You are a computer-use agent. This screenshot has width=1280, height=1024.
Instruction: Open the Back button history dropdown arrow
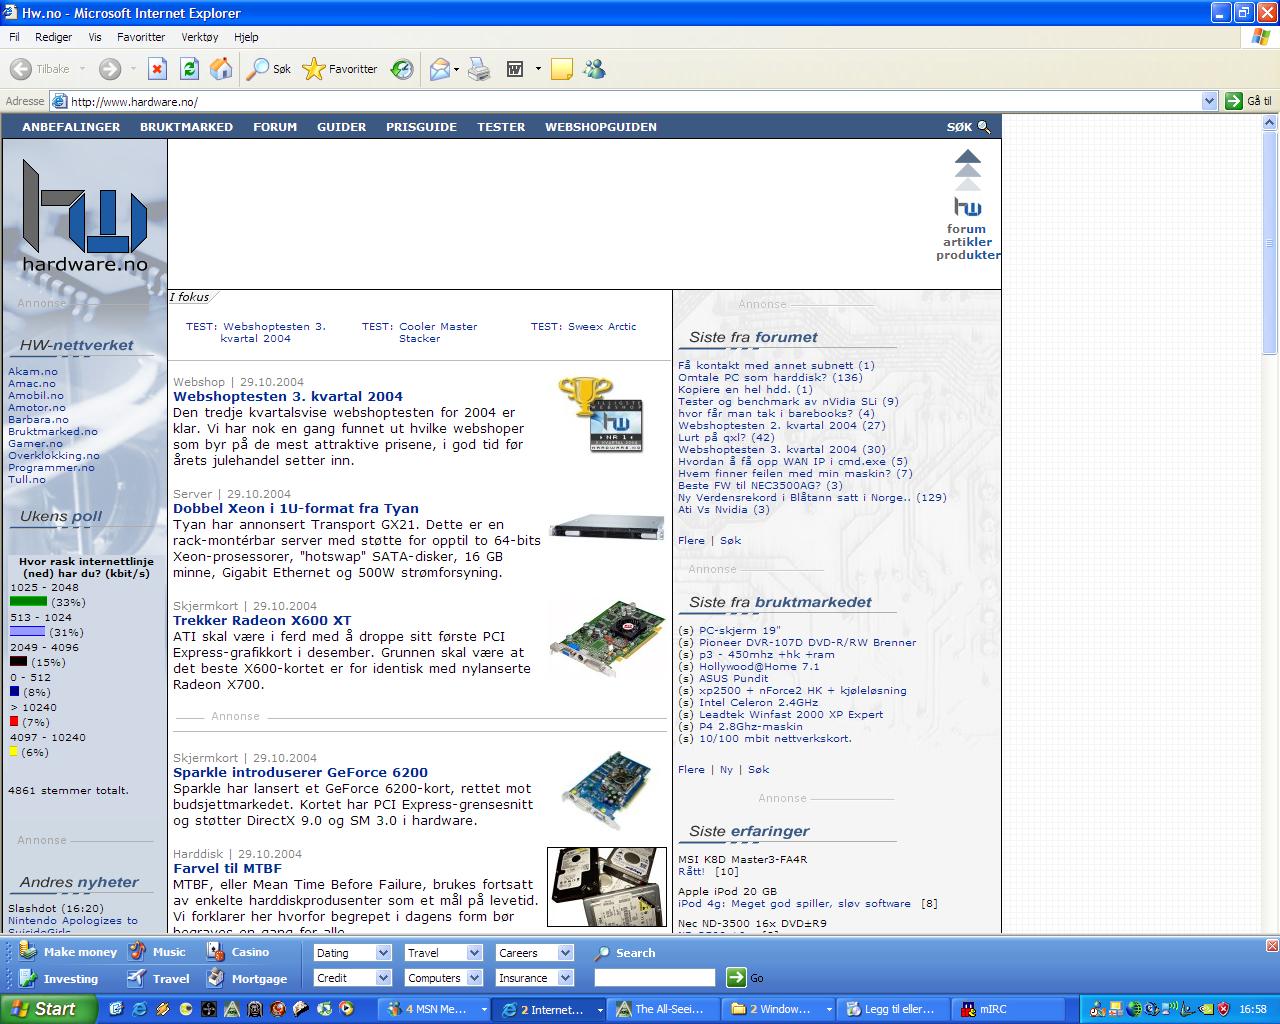click(82, 69)
